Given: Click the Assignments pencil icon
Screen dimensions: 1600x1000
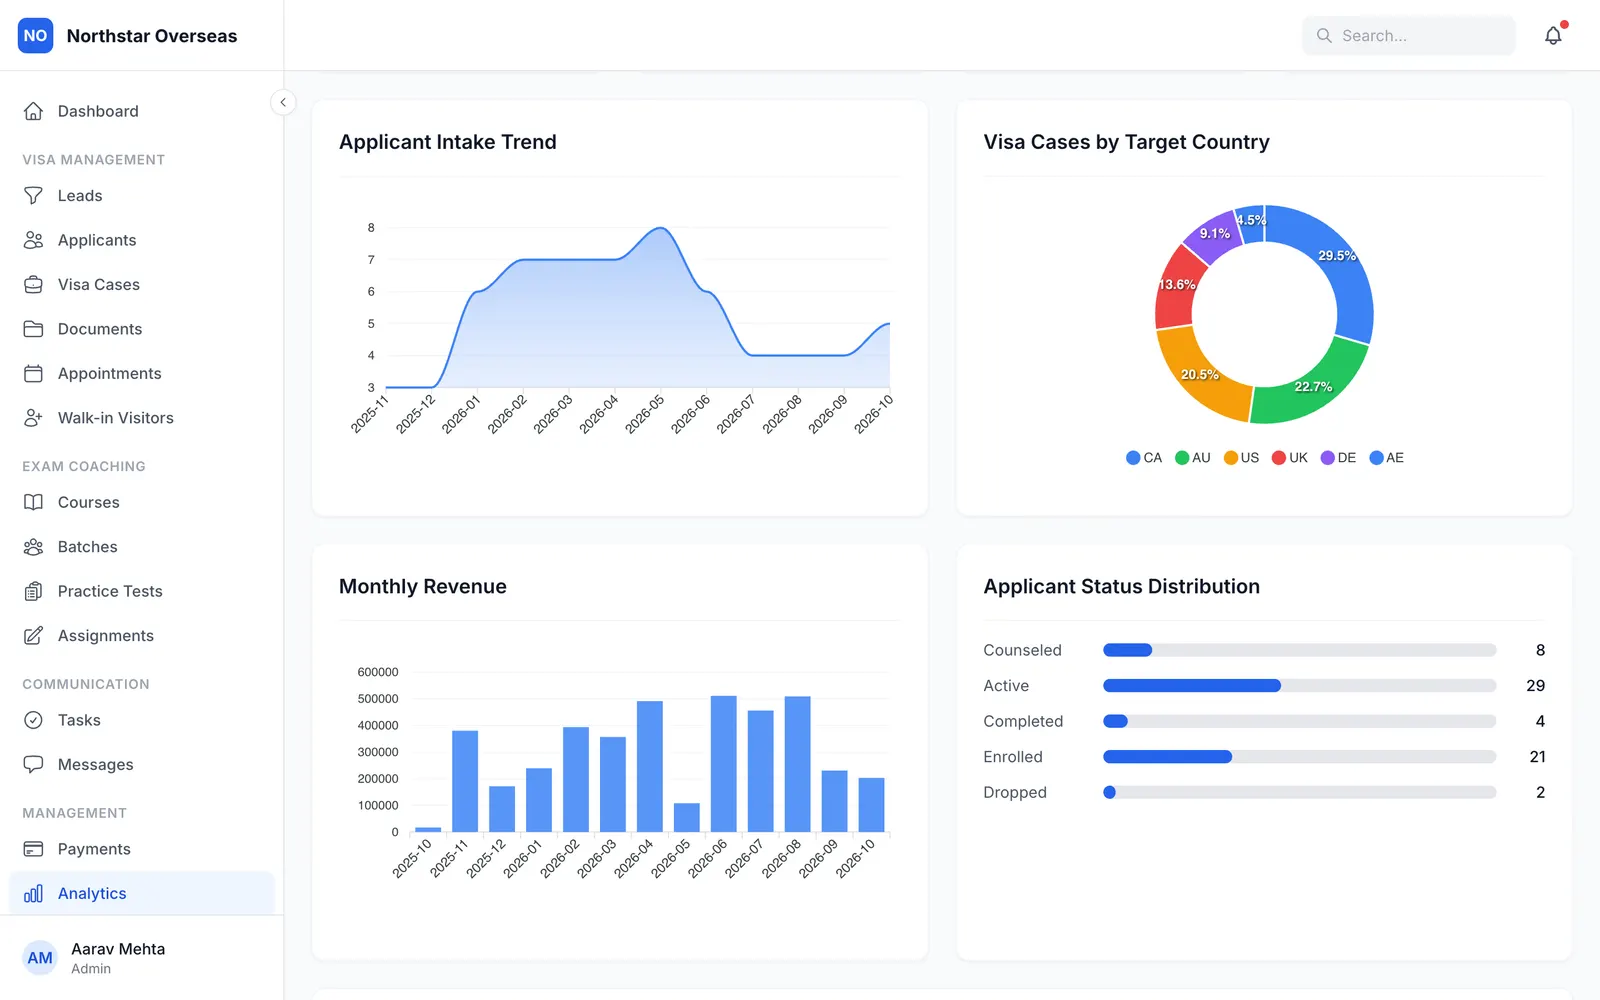Looking at the screenshot, I should pos(33,636).
